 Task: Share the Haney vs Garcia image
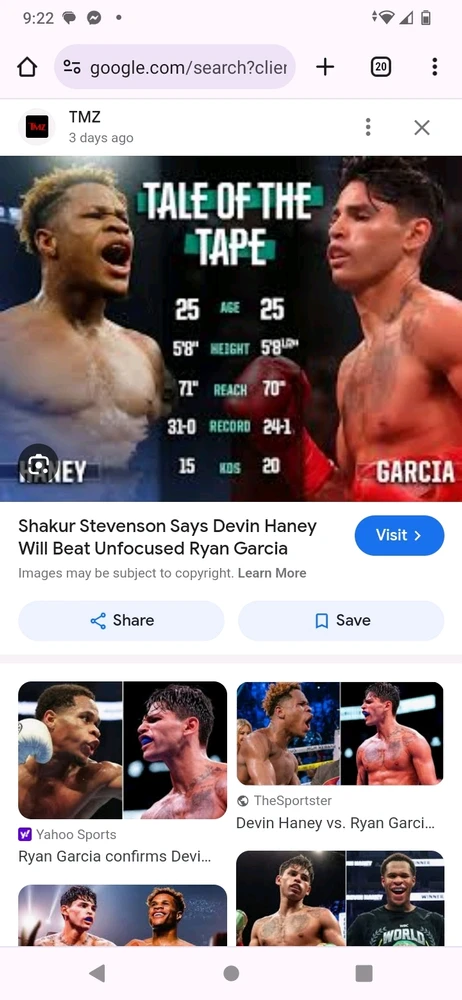click(x=121, y=621)
